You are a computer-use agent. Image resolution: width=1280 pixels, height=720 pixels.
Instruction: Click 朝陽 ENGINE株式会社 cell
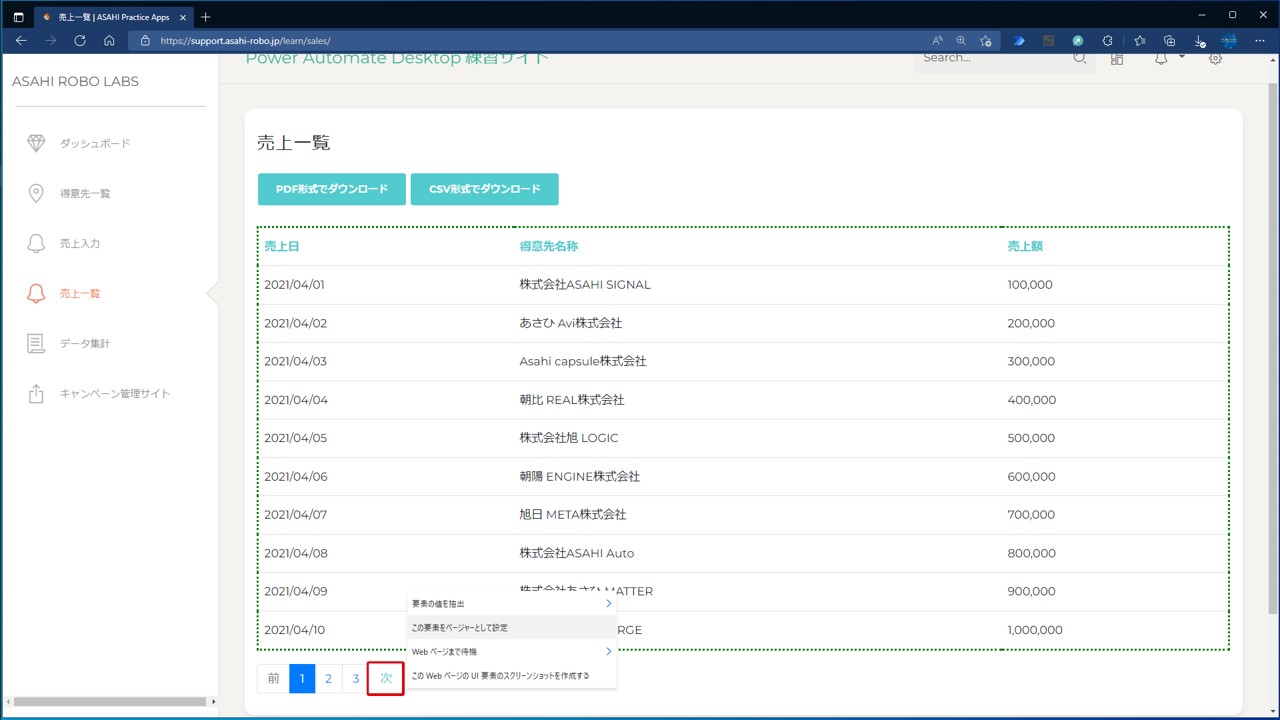[x=580, y=477]
